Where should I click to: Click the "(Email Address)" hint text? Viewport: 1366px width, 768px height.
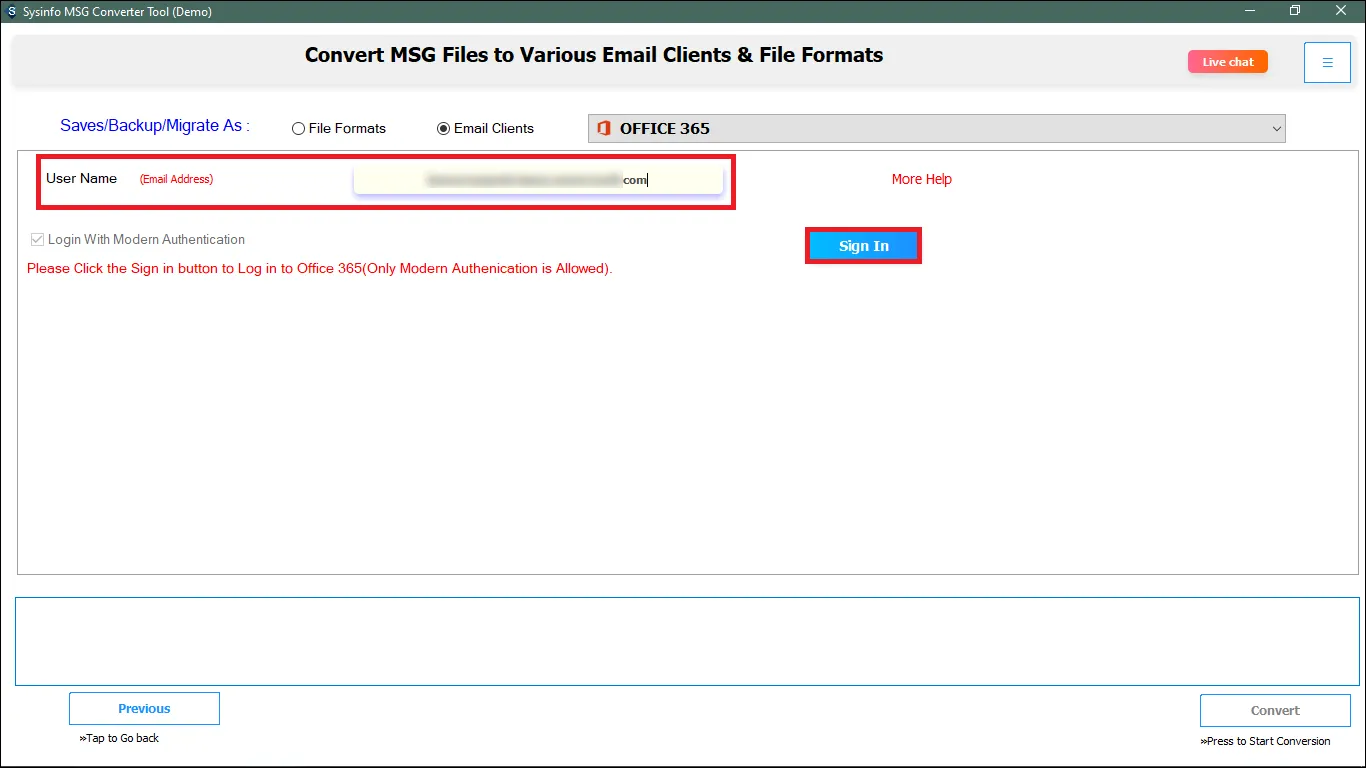point(176,179)
